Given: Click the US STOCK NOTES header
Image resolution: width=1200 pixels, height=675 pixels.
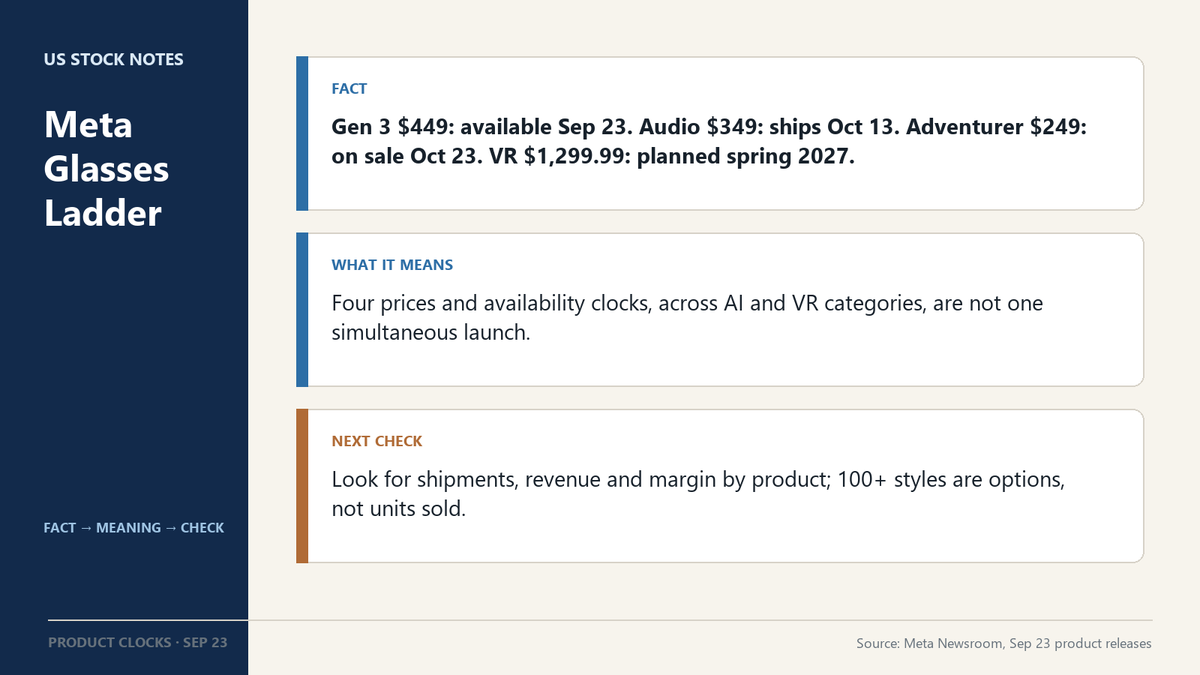Looking at the screenshot, I should [x=114, y=59].
